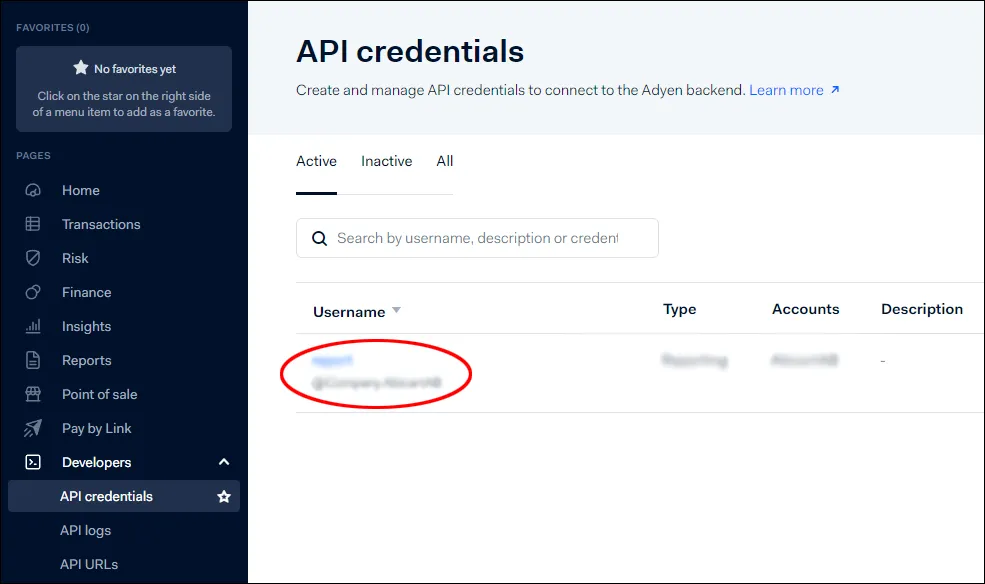This screenshot has height=584, width=985.
Task: Open API logs page
Action: [x=85, y=531]
